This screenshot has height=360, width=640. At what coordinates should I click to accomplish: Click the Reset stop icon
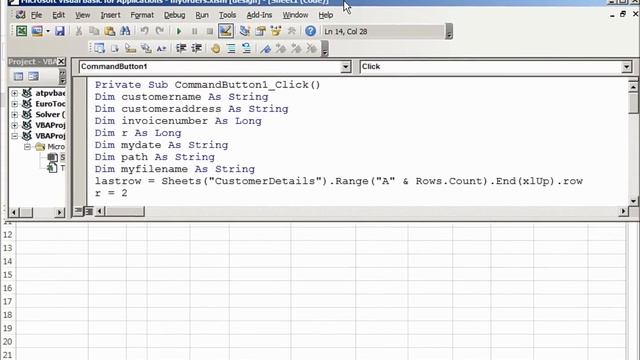pyautogui.click(x=210, y=31)
